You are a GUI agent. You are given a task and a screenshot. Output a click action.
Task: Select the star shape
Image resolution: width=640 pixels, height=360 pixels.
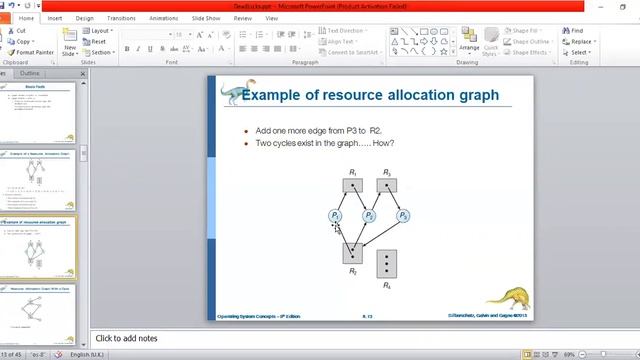coord(444,51)
